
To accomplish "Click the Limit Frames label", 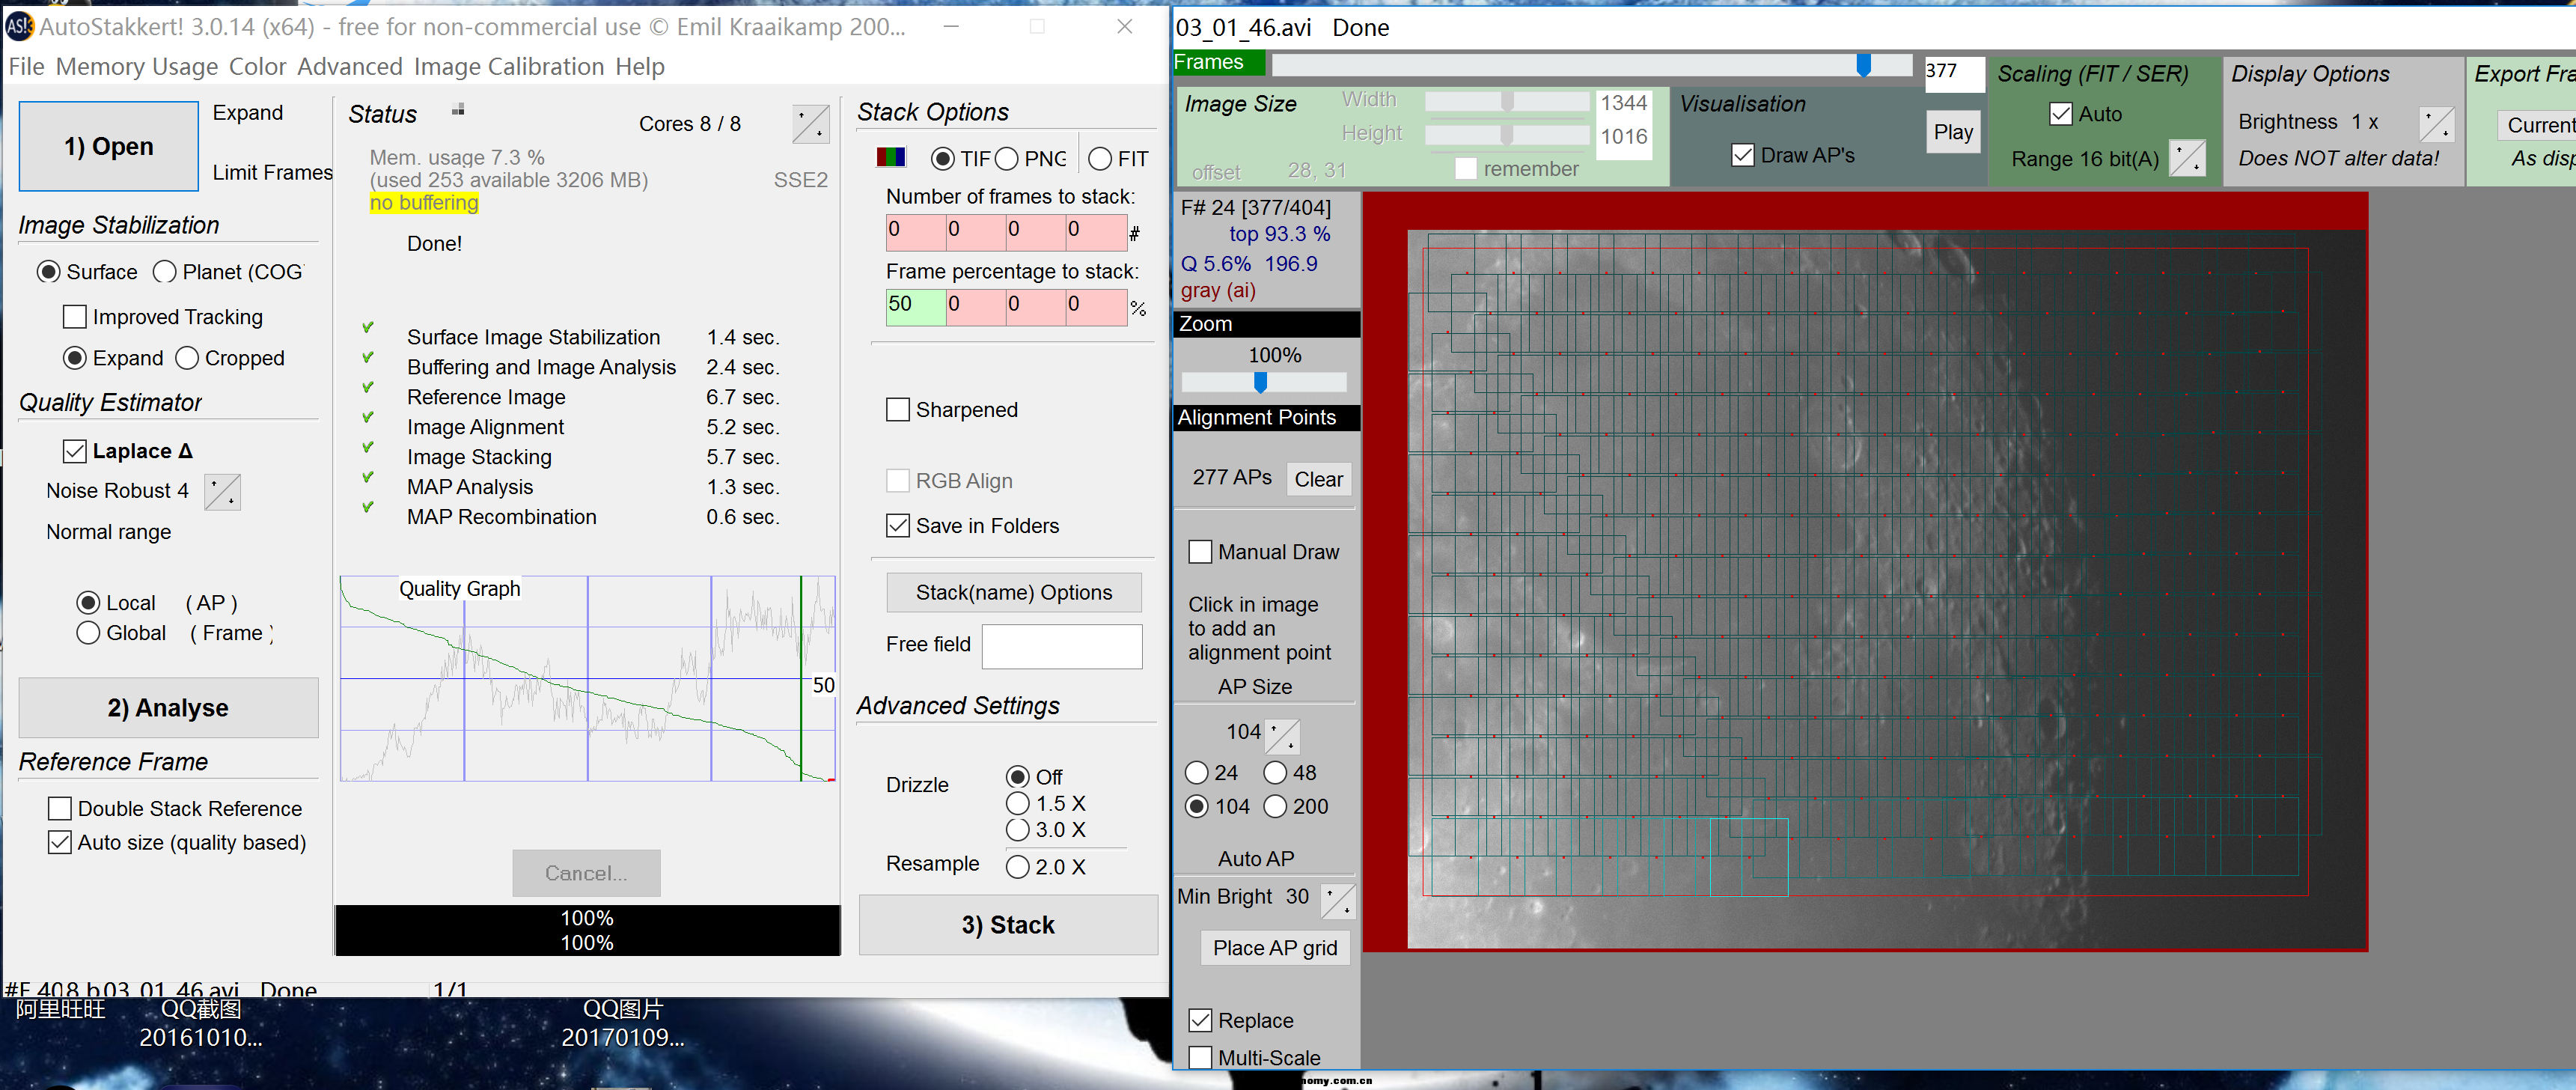I will (272, 173).
